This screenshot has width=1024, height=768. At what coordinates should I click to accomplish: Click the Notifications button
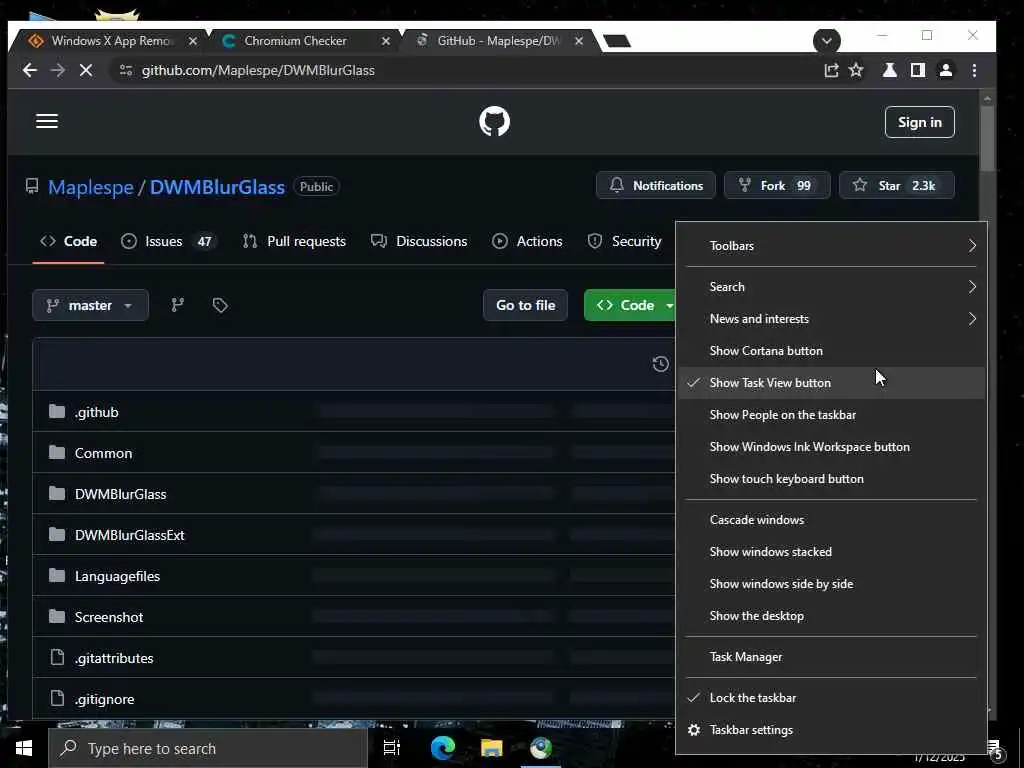tap(656, 185)
